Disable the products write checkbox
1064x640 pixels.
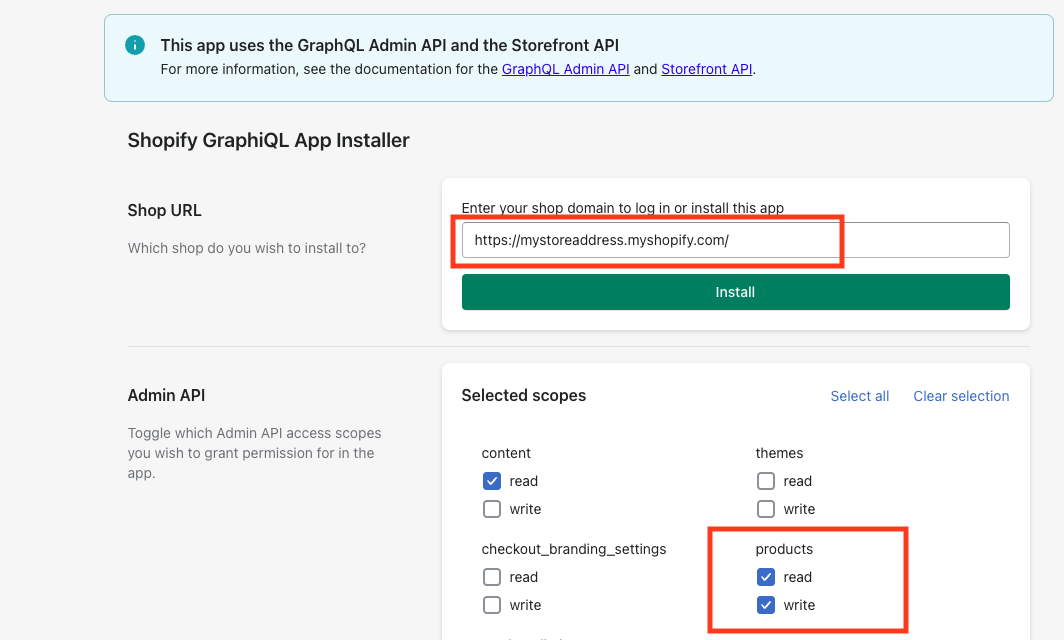(766, 605)
